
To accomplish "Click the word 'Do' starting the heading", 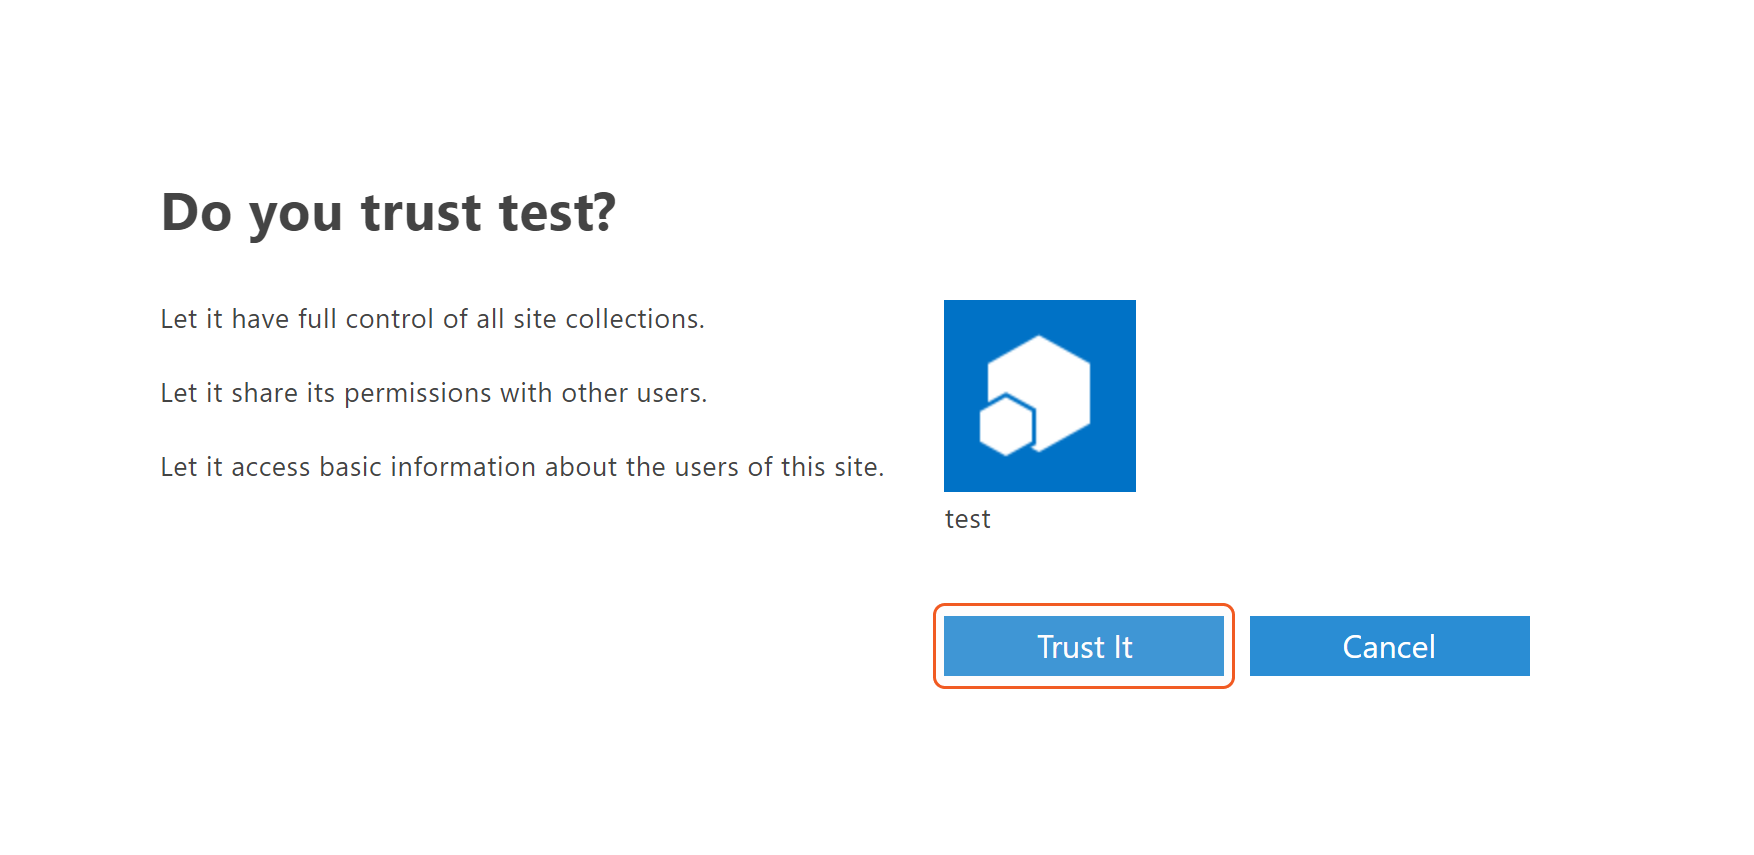I will [196, 213].
